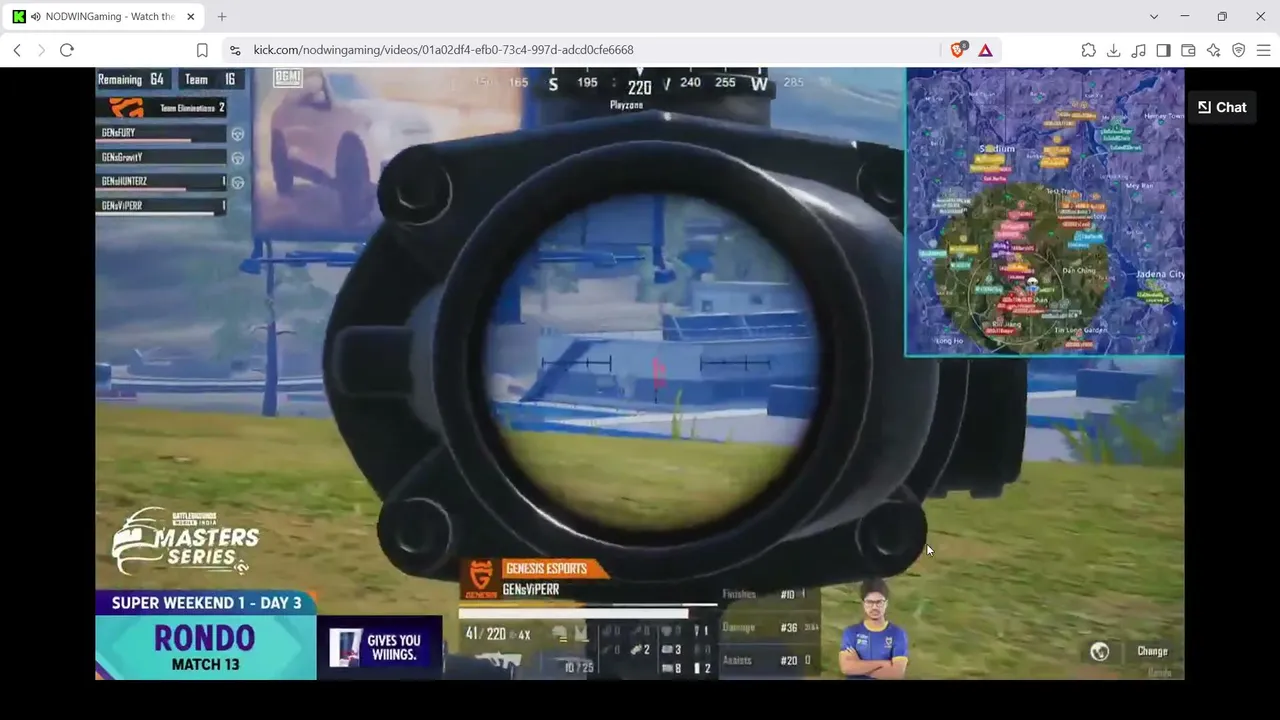Click the Masters Series logo

tap(184, 541)
